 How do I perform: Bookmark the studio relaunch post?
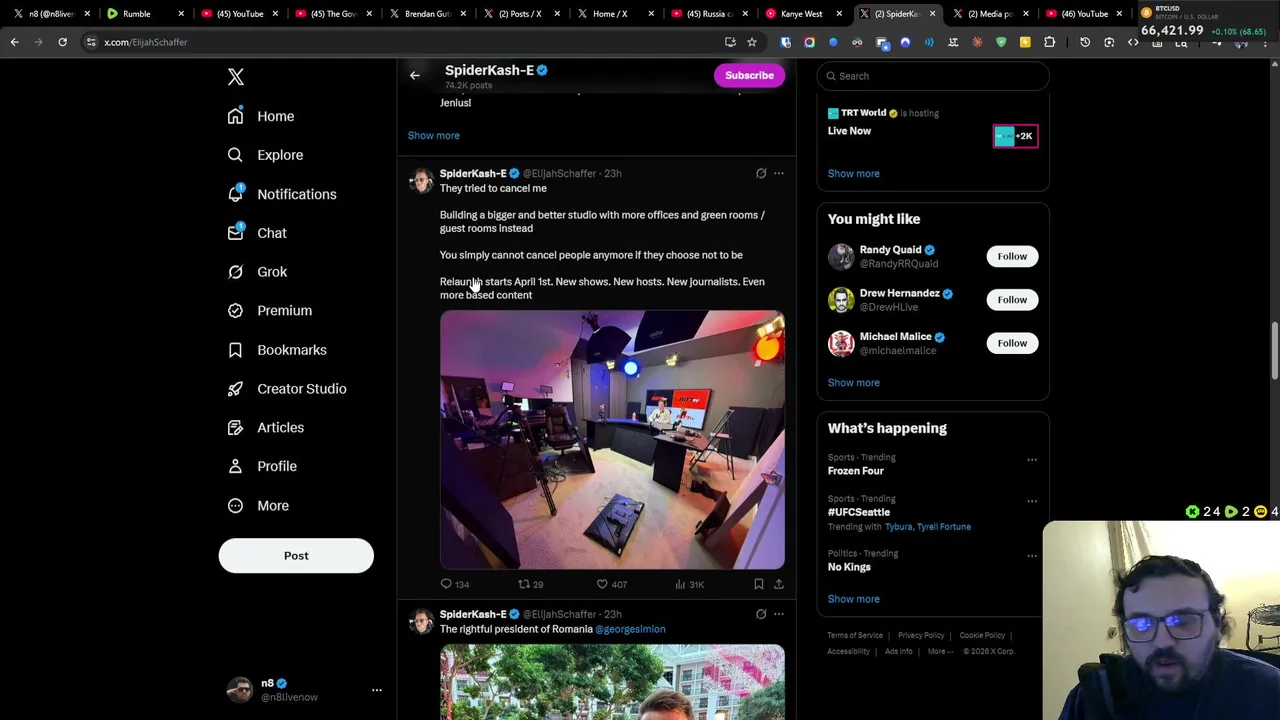[x=759, y=584]
